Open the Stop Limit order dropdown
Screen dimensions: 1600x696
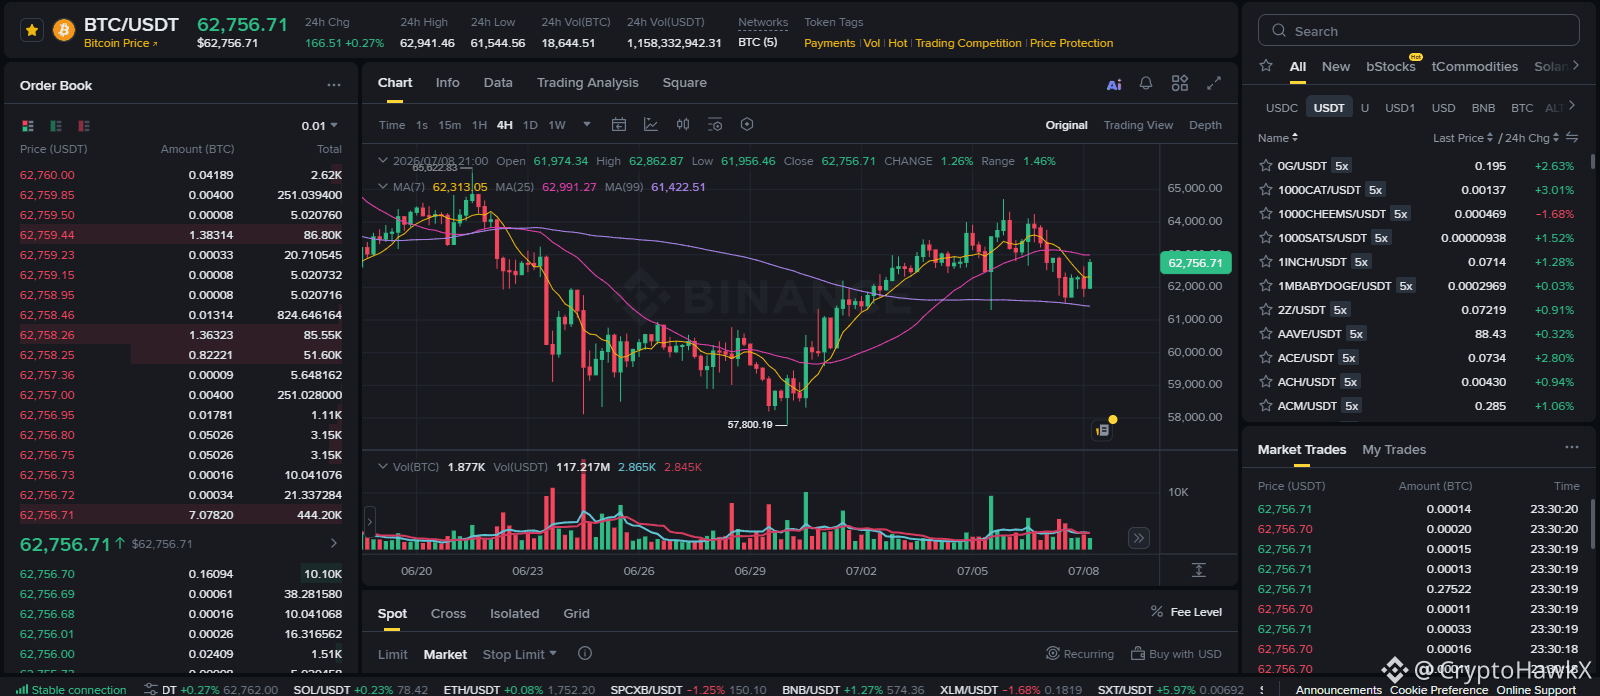(519, 654)
